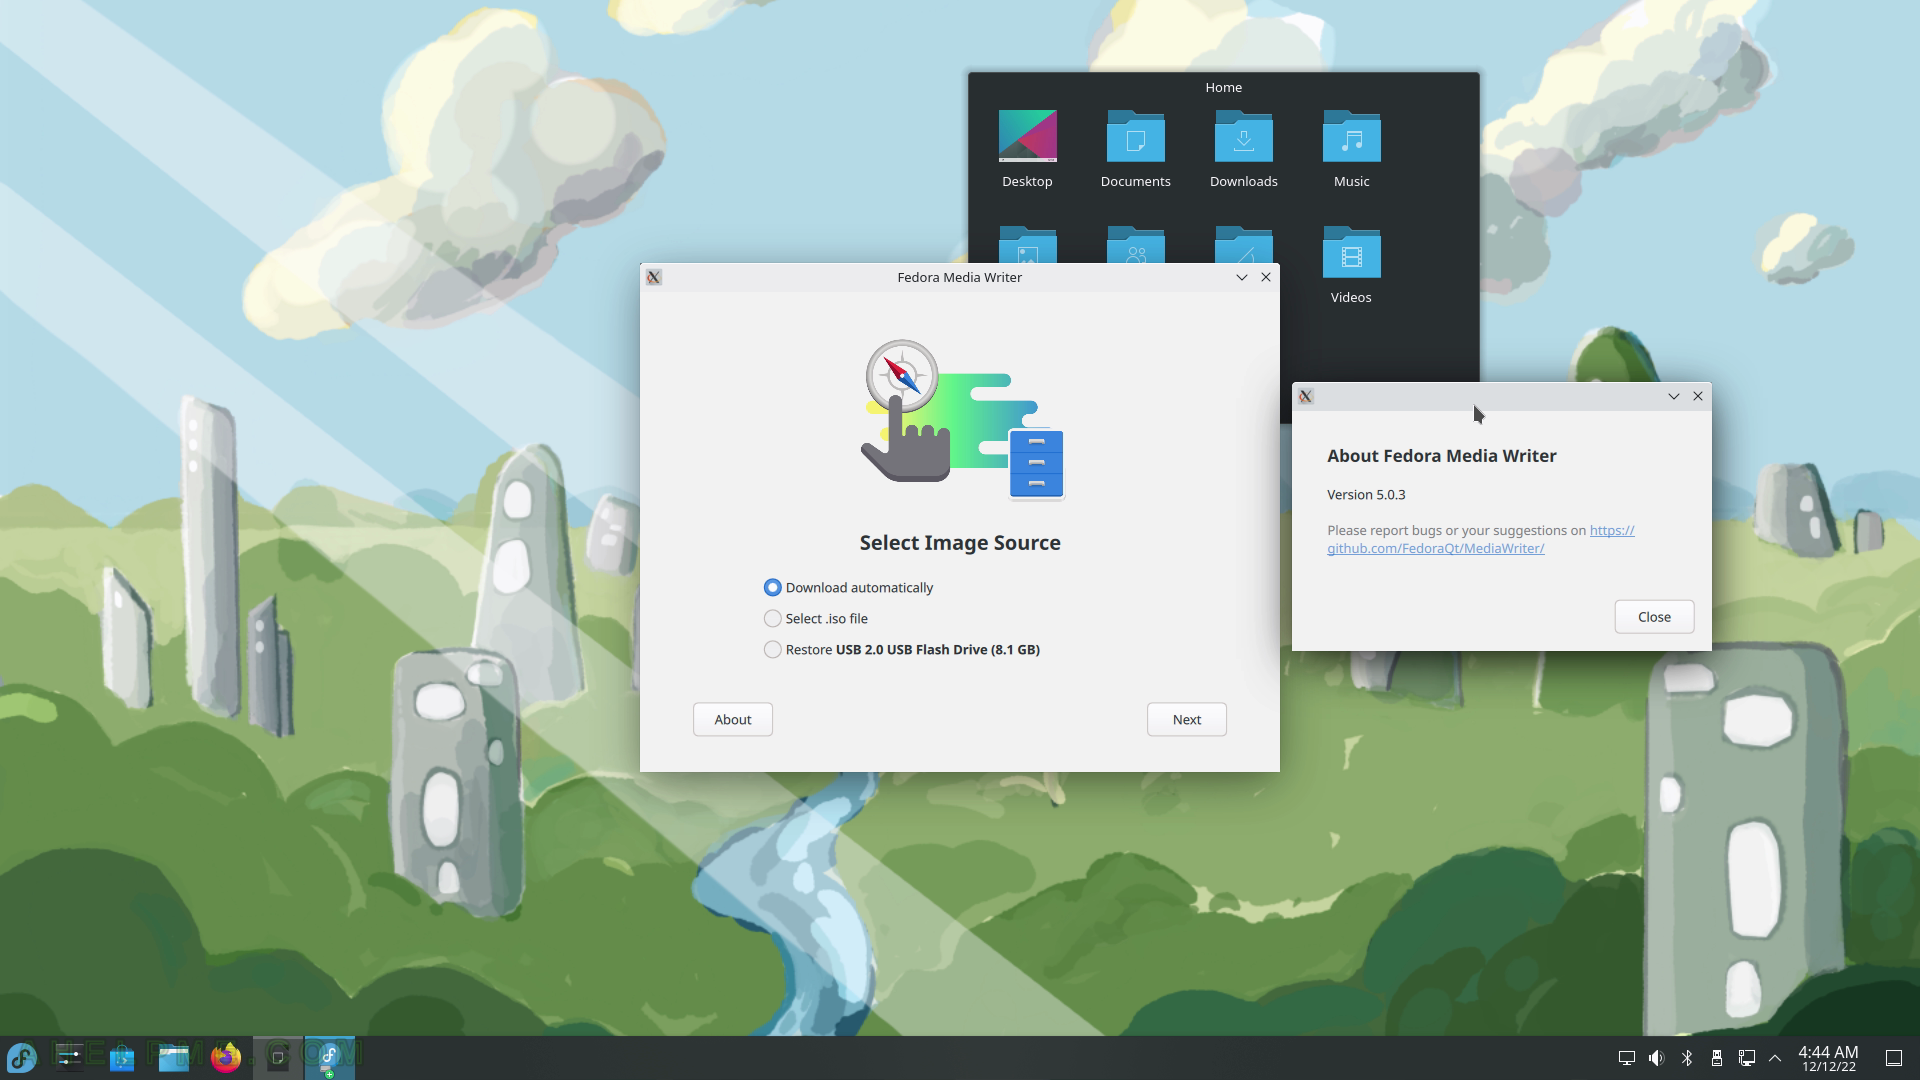
Task: Open the About dialog via About button
Action: [733, 720]
